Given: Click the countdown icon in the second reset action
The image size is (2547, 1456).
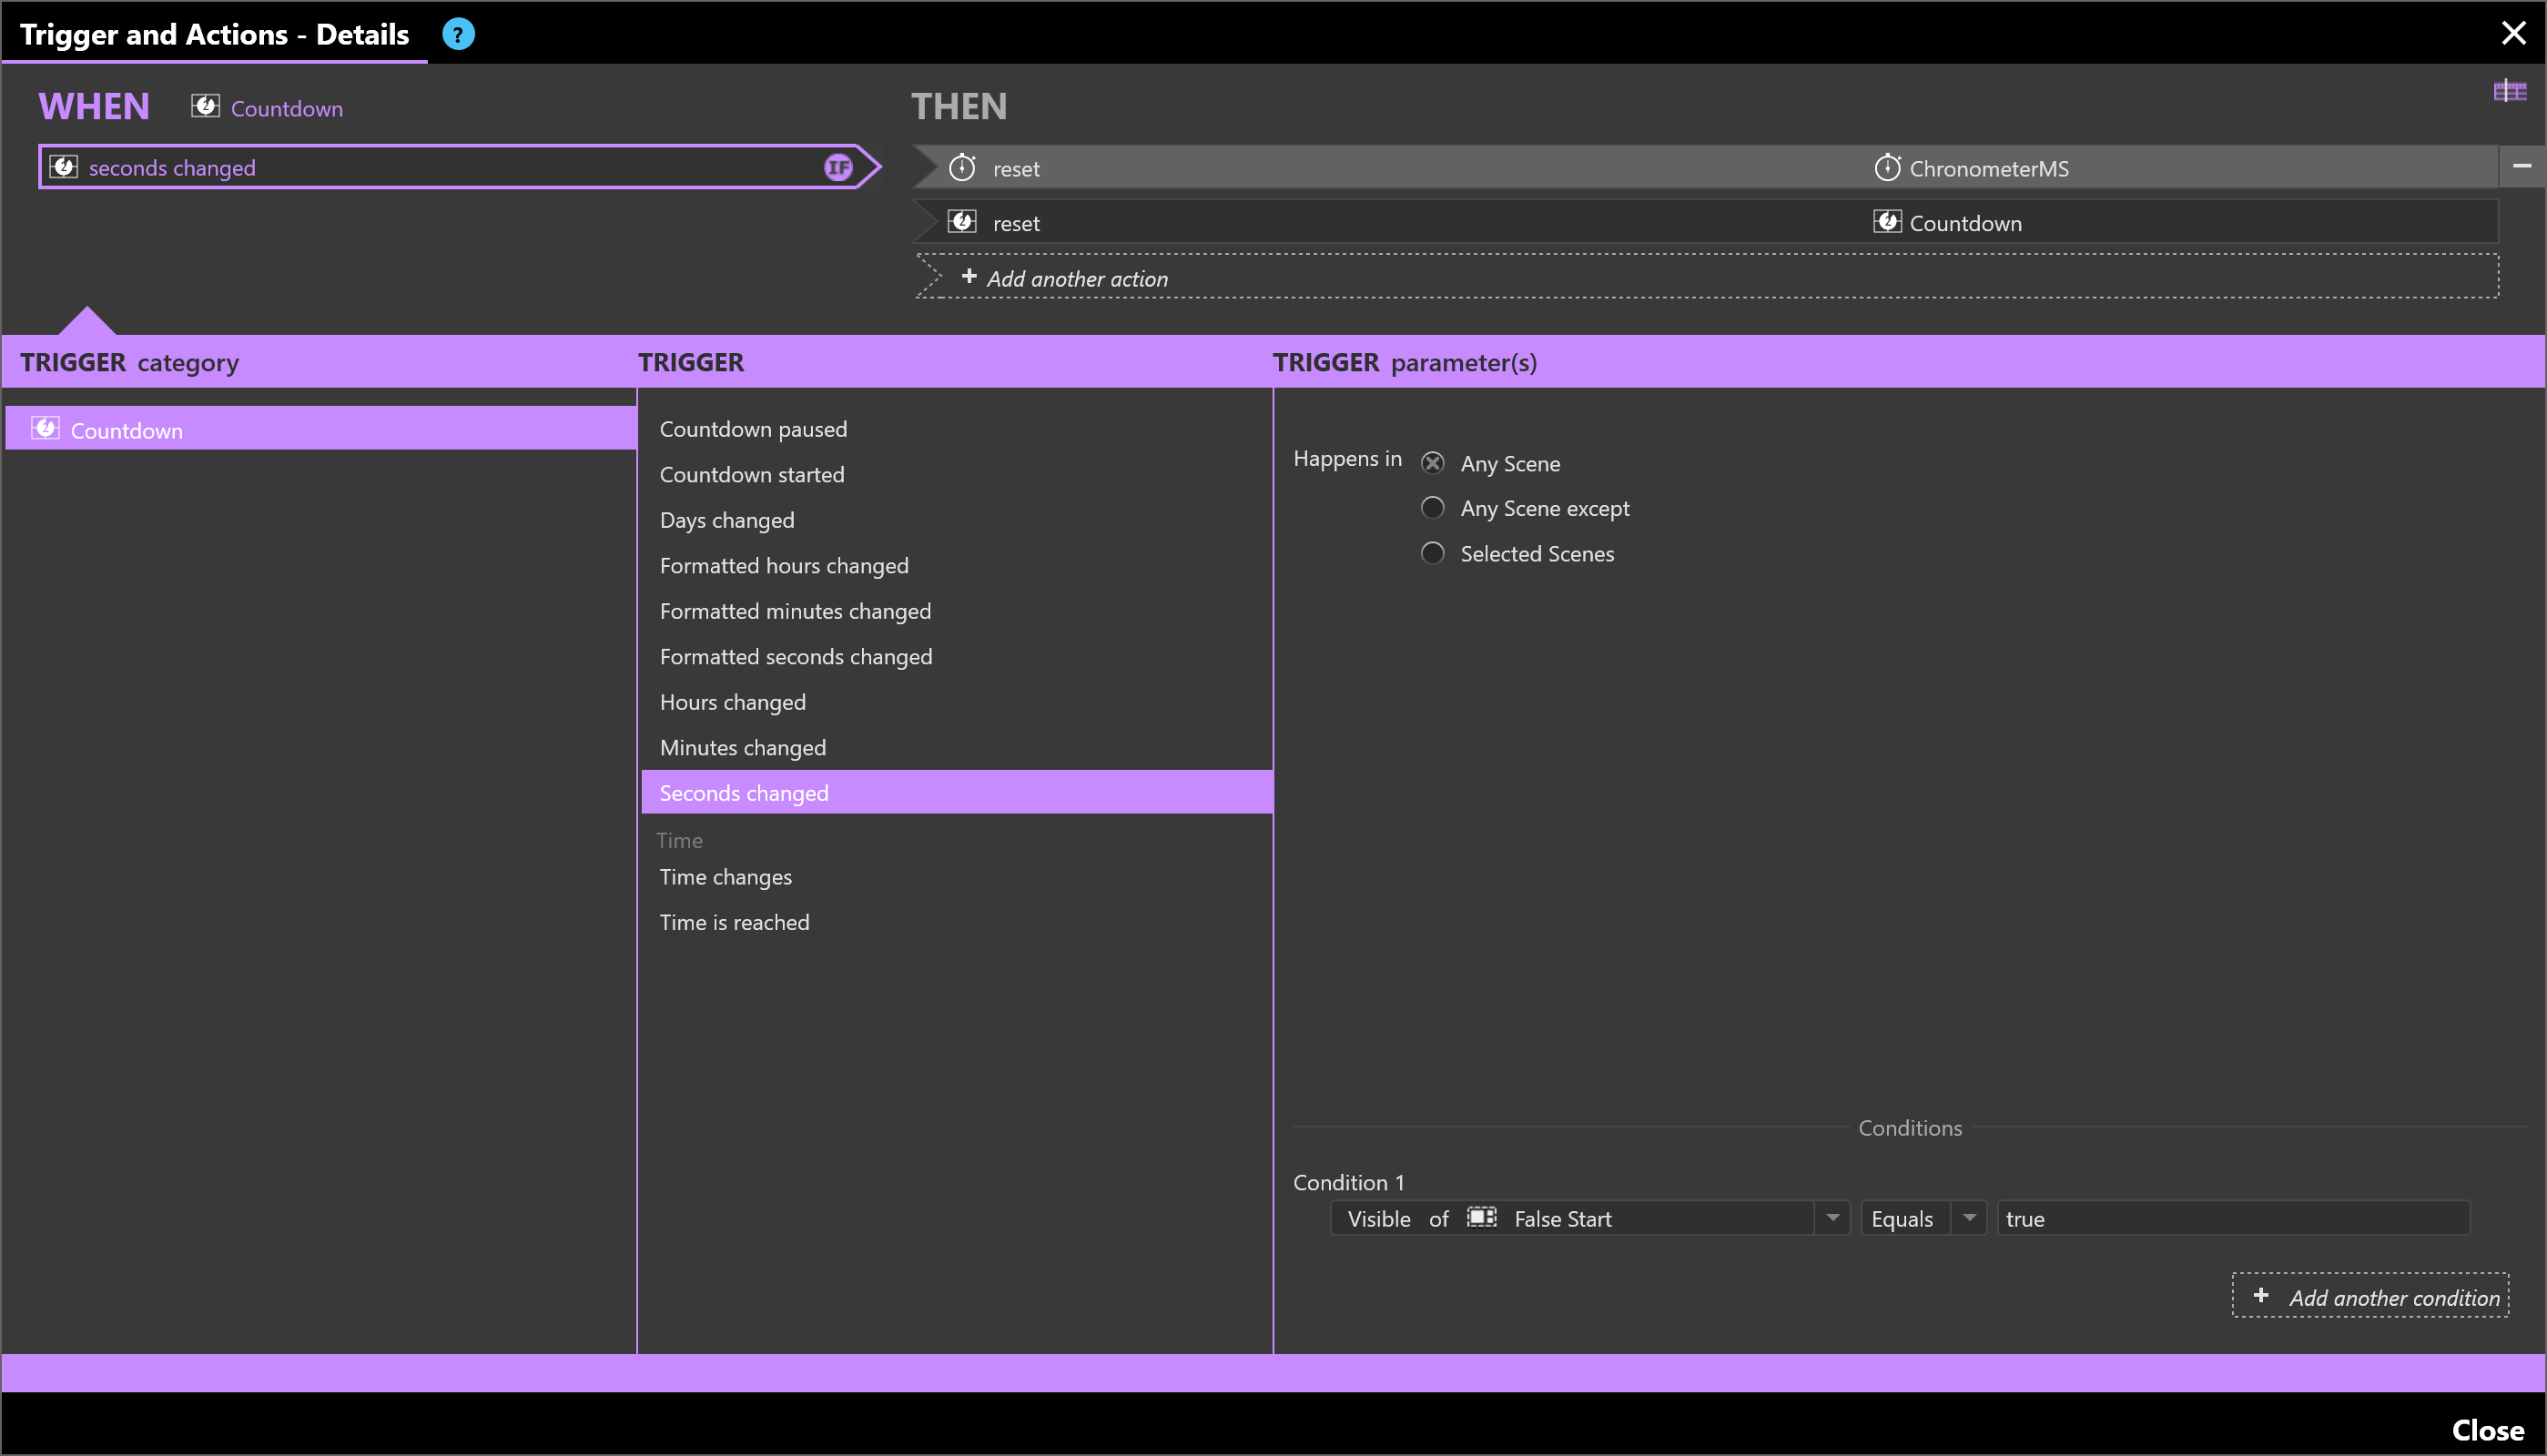Looking at the screenshot, I should (962, 222).
